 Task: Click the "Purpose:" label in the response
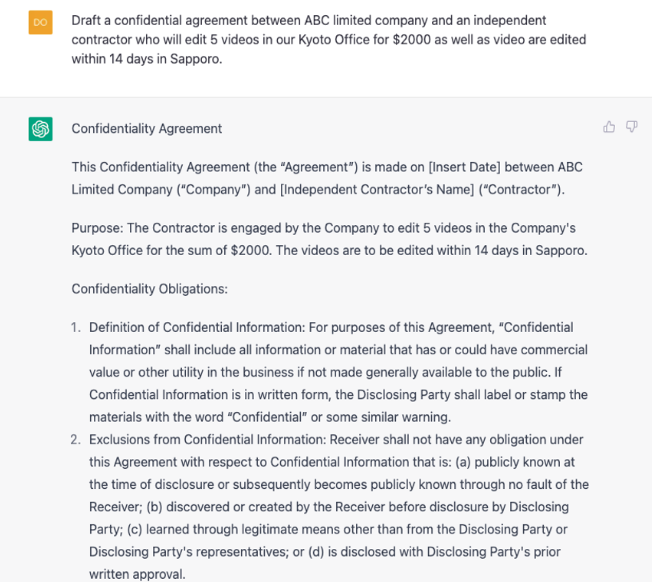click(97, 228)
